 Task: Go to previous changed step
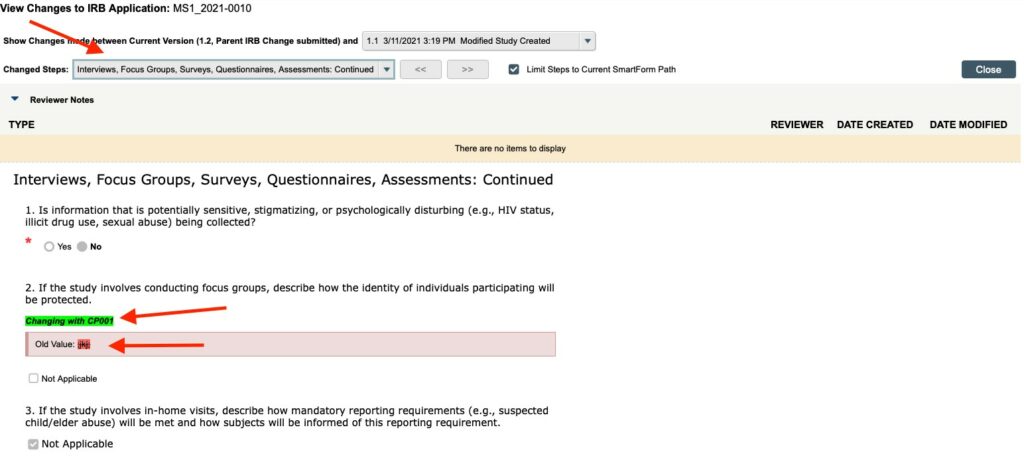[421, 70]
